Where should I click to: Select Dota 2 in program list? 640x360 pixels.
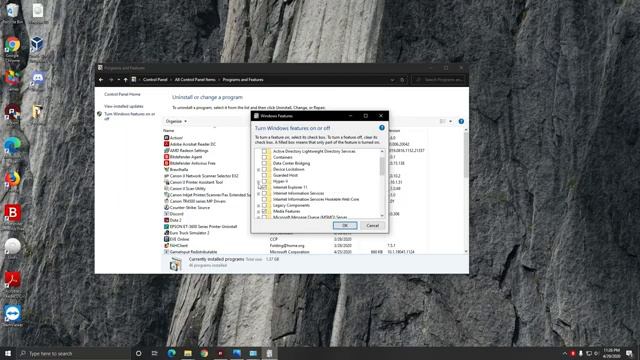click(176, 220)
